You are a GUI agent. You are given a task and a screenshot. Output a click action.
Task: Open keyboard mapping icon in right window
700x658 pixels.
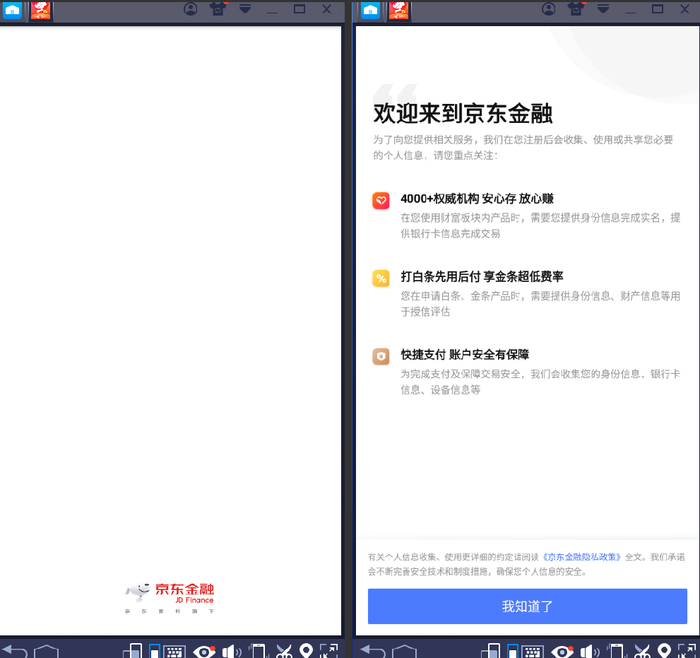click(x=532, y=651)
